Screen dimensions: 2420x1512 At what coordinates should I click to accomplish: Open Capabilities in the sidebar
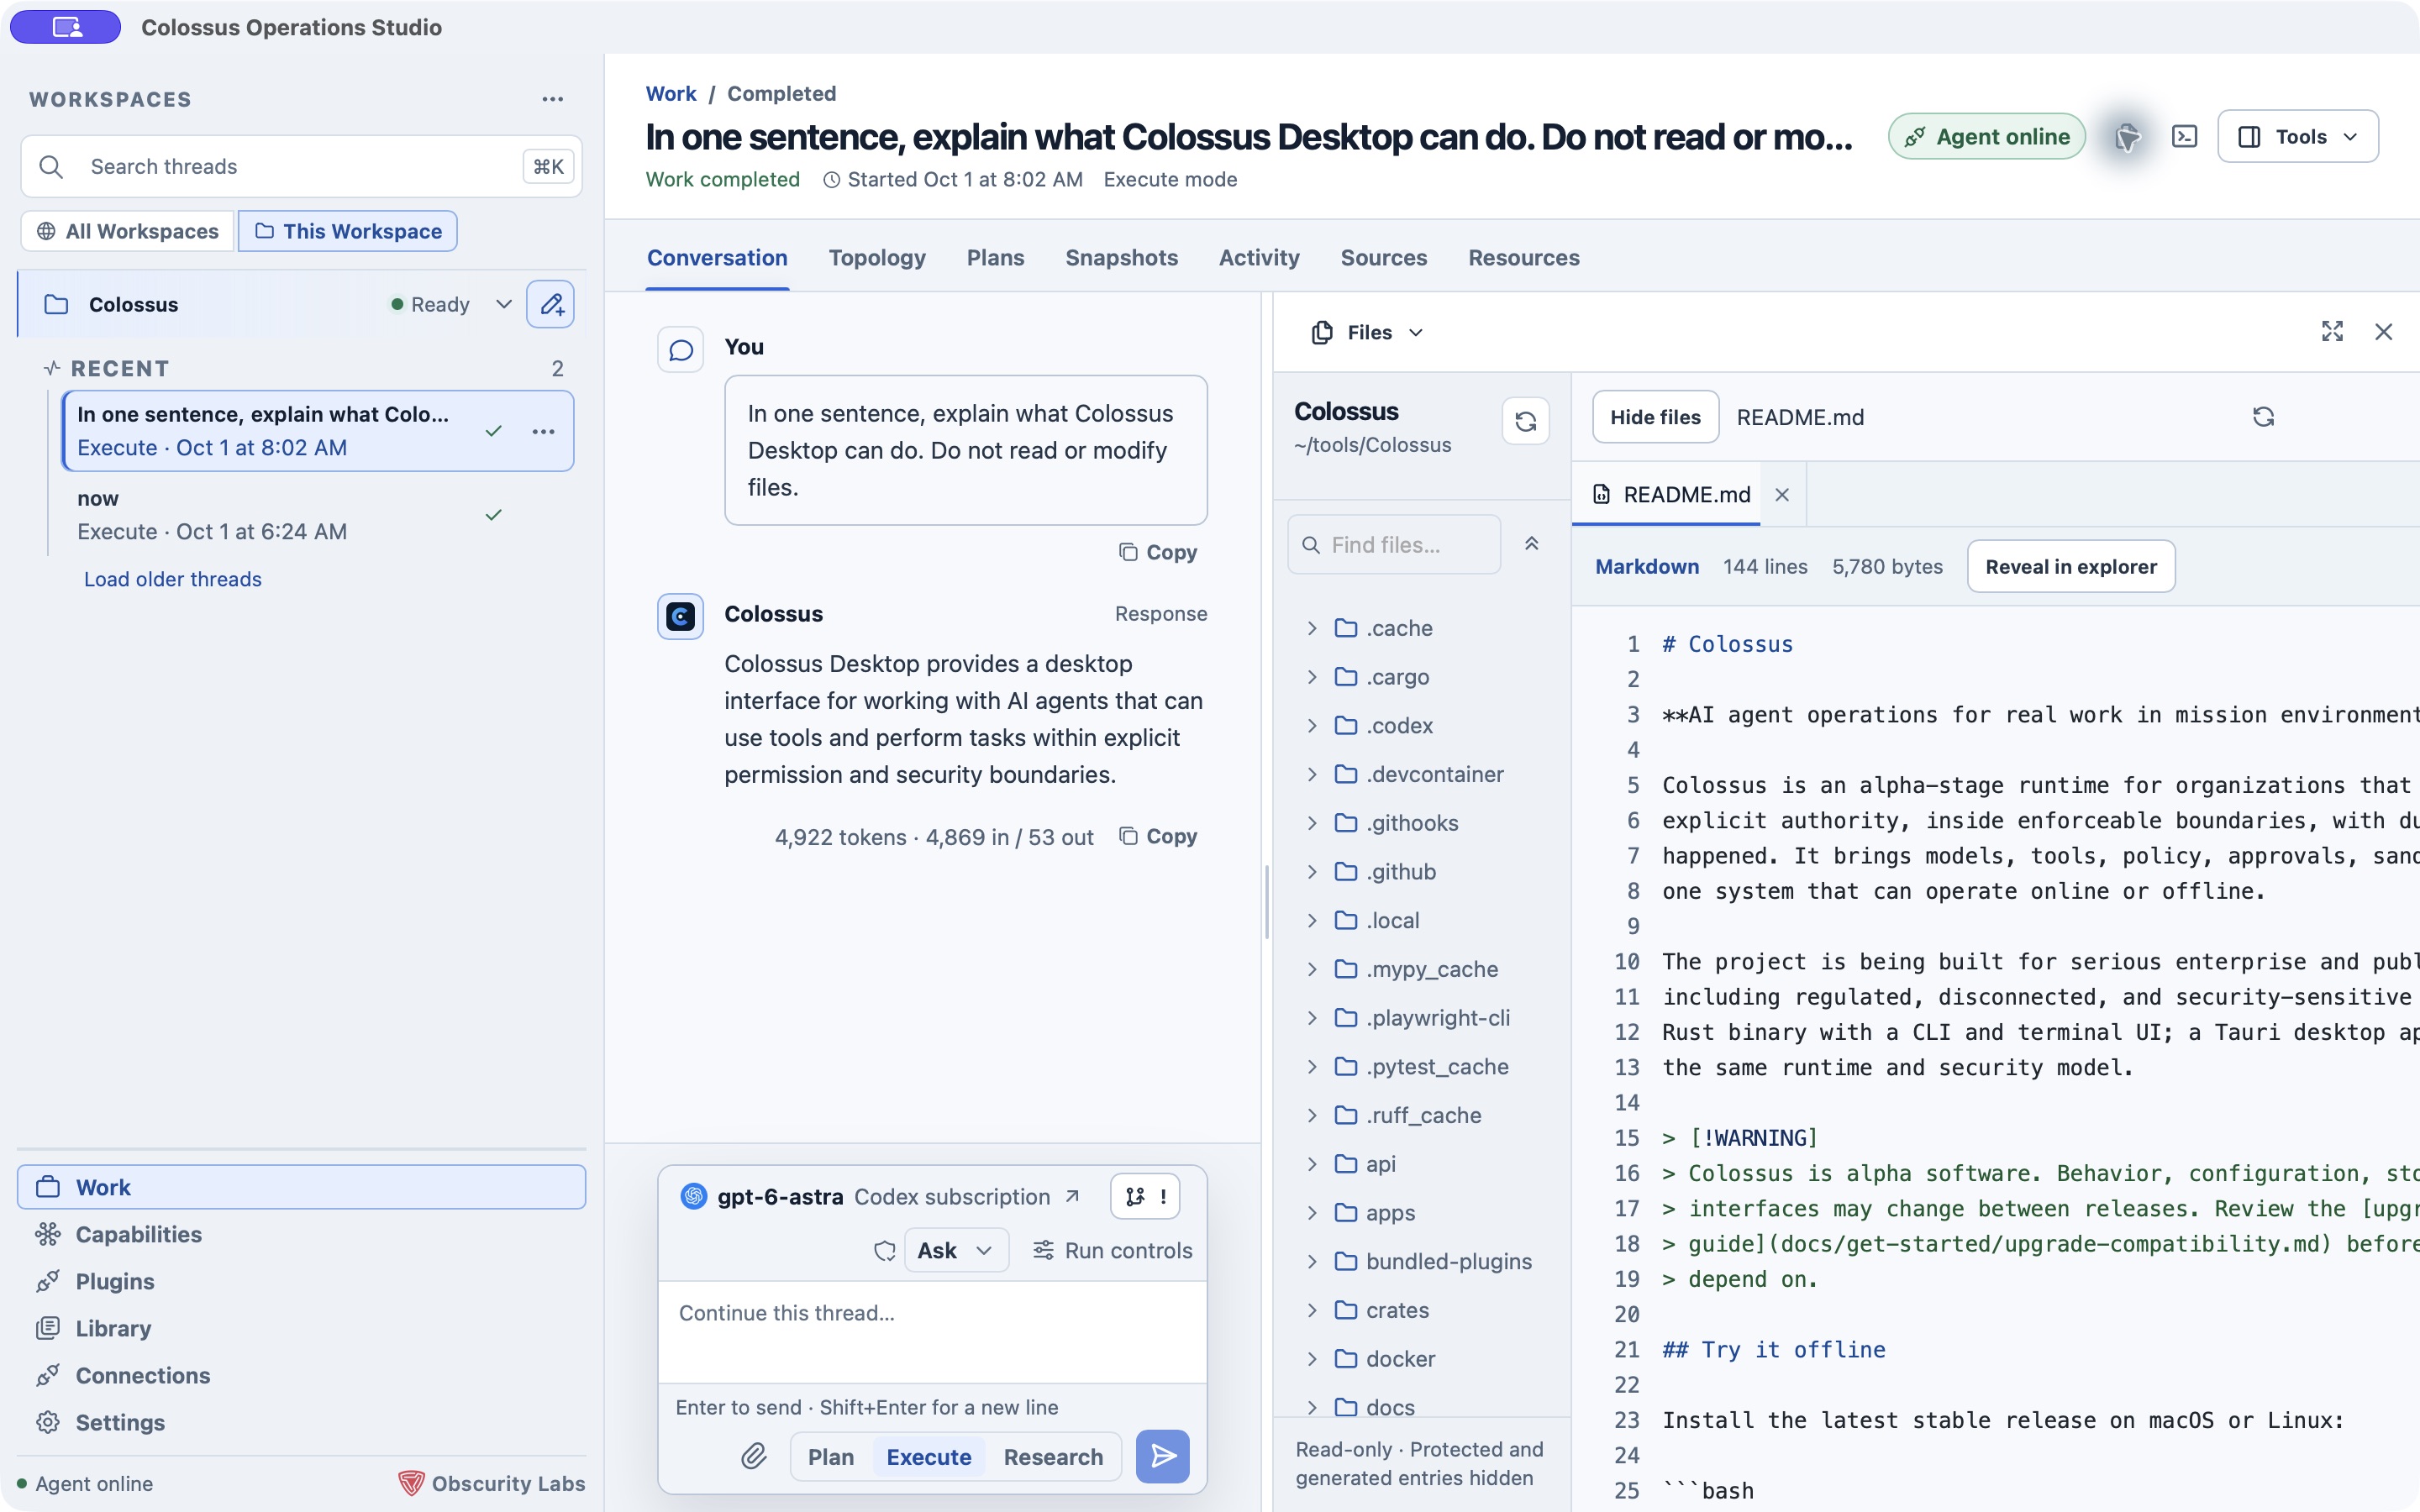pyautogui.click(x=301, y=1234)
